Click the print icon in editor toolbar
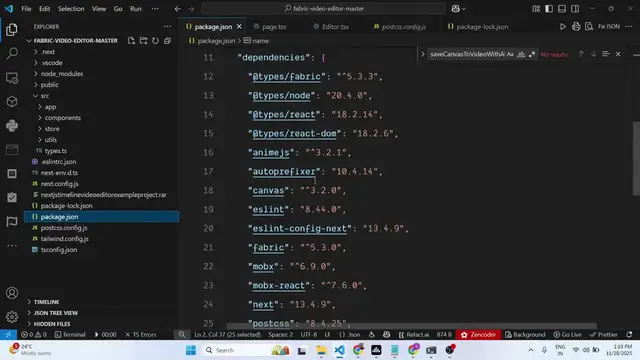Image resolution: width=640 pixels, height=360 pixels. pyautogui.click(x=576, y=27)
